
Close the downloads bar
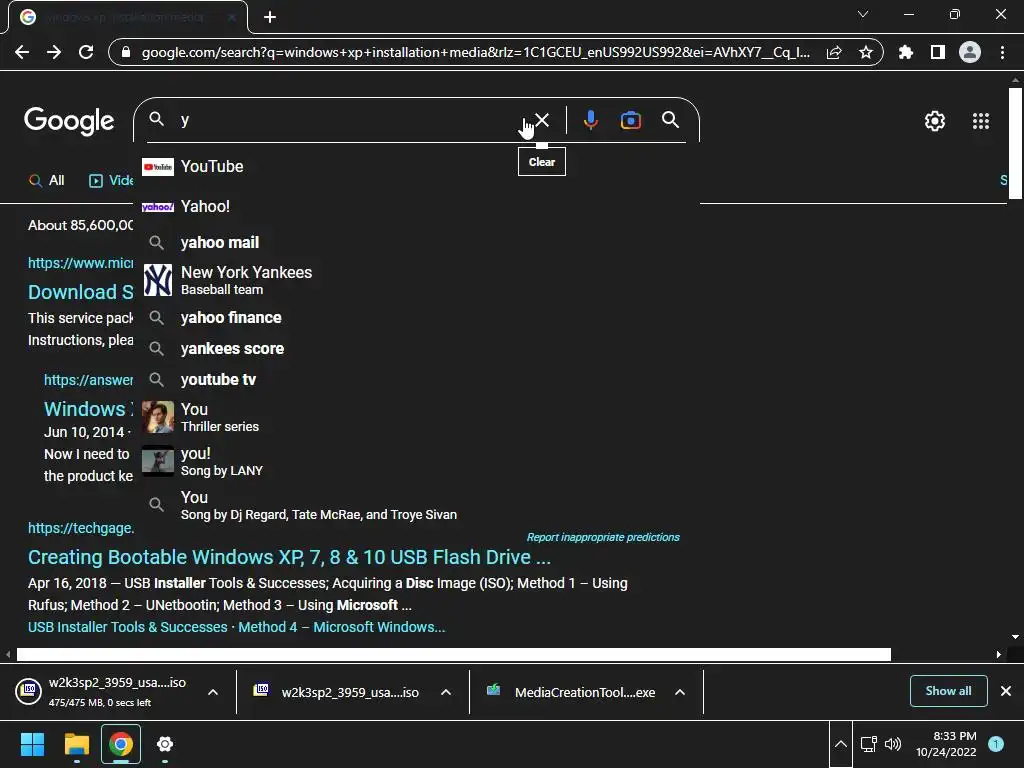(x=1006, y=691)
